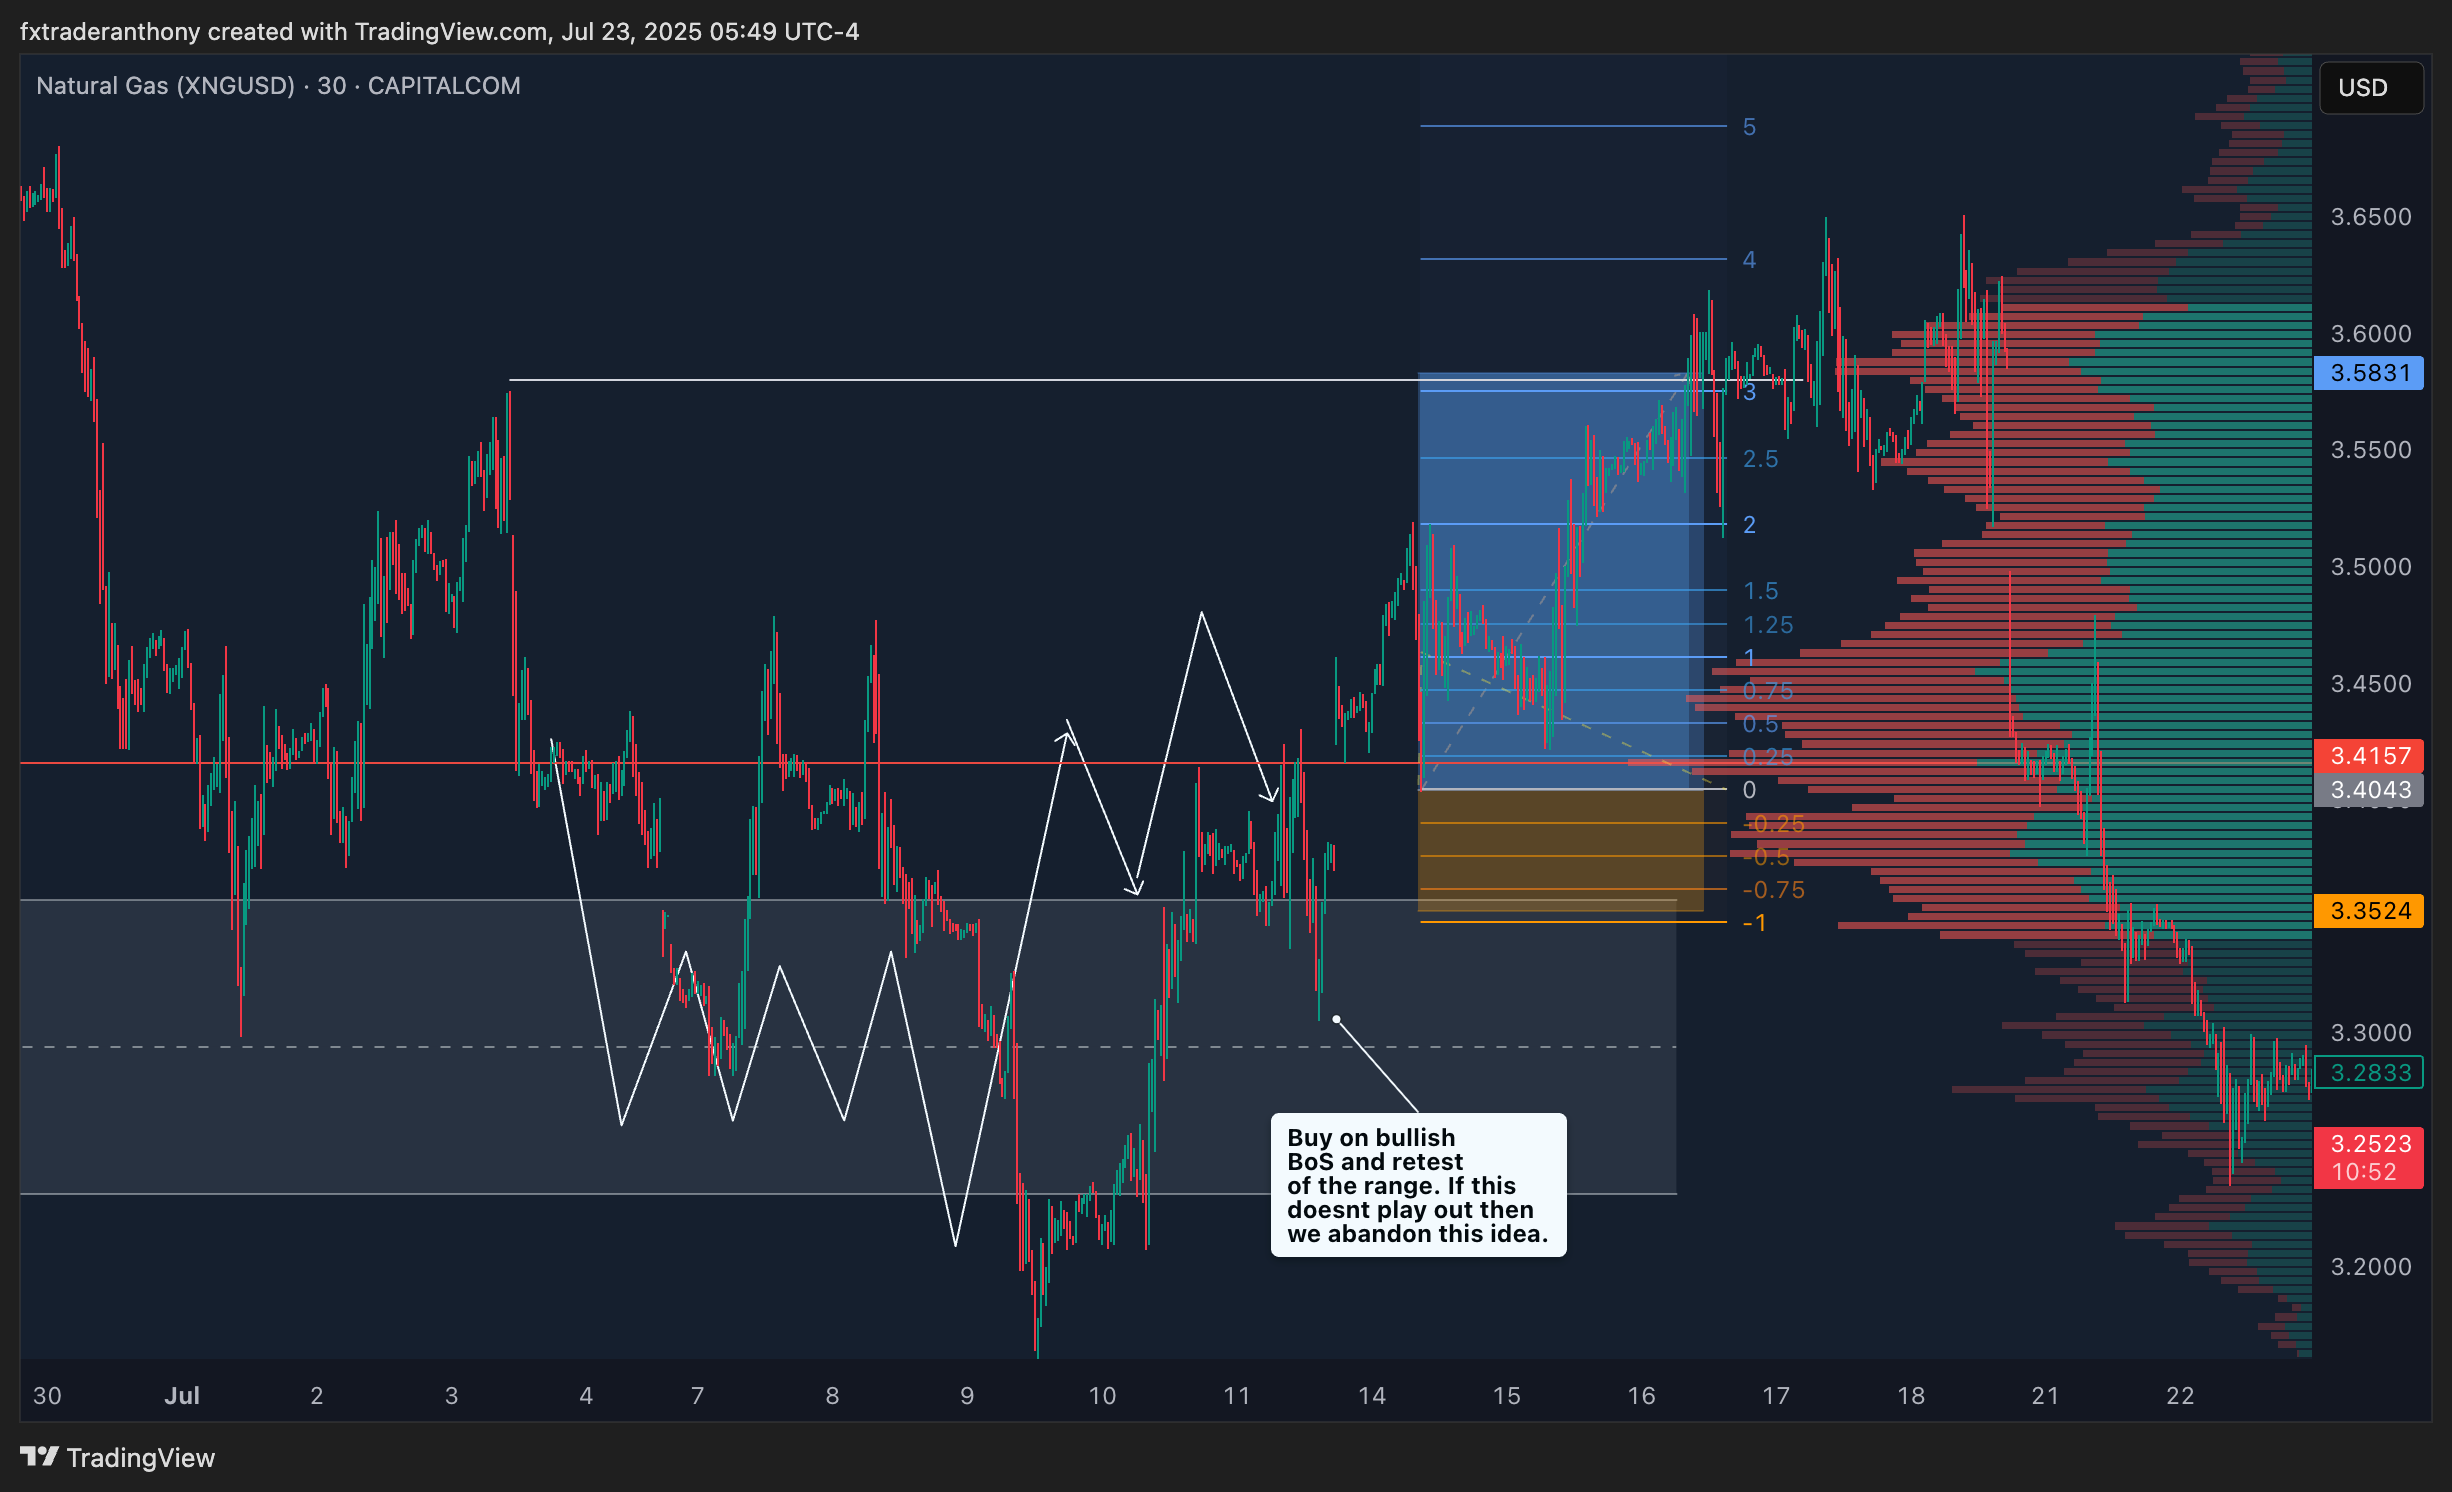The image size is (2452, 1492).
Task: Click the TradingView logo at bottom
Action: [118, 1458]
